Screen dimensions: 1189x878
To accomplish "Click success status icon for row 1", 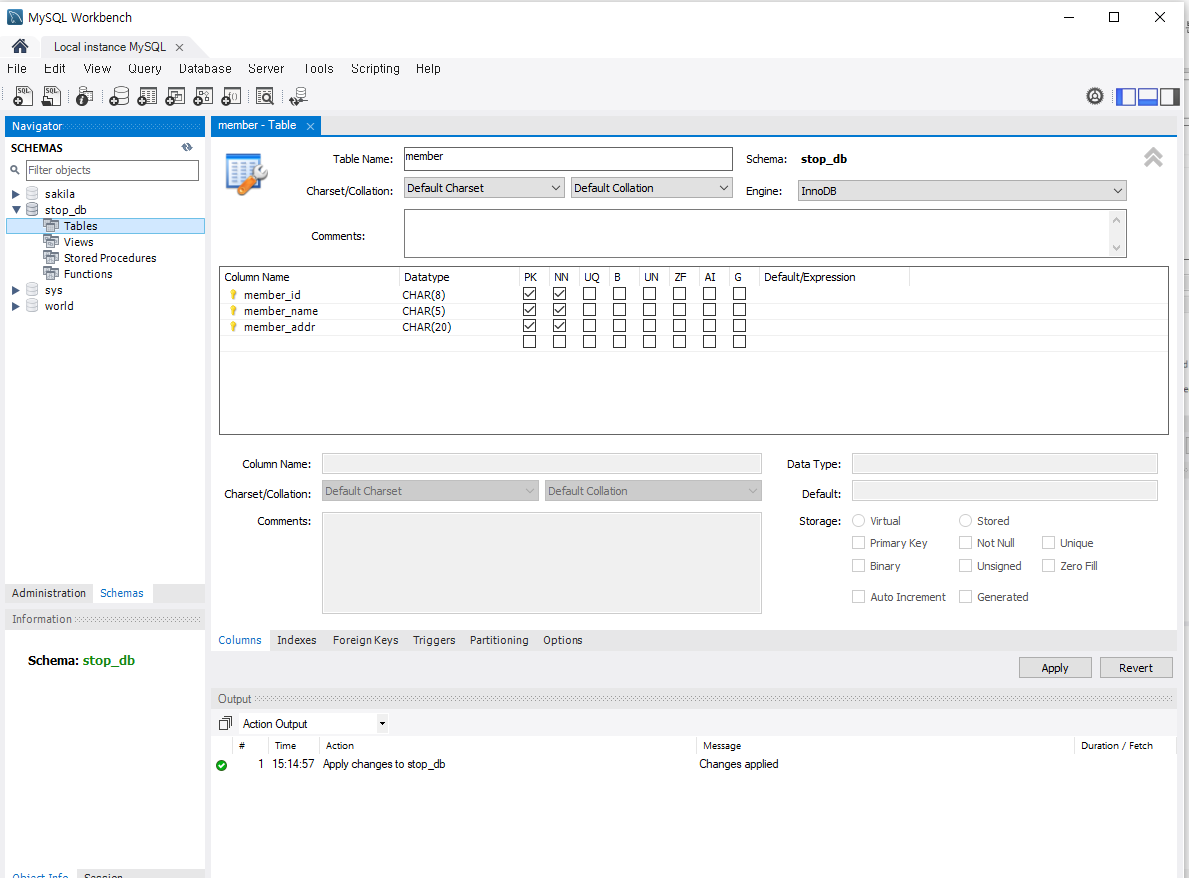I will pos(221,765).
